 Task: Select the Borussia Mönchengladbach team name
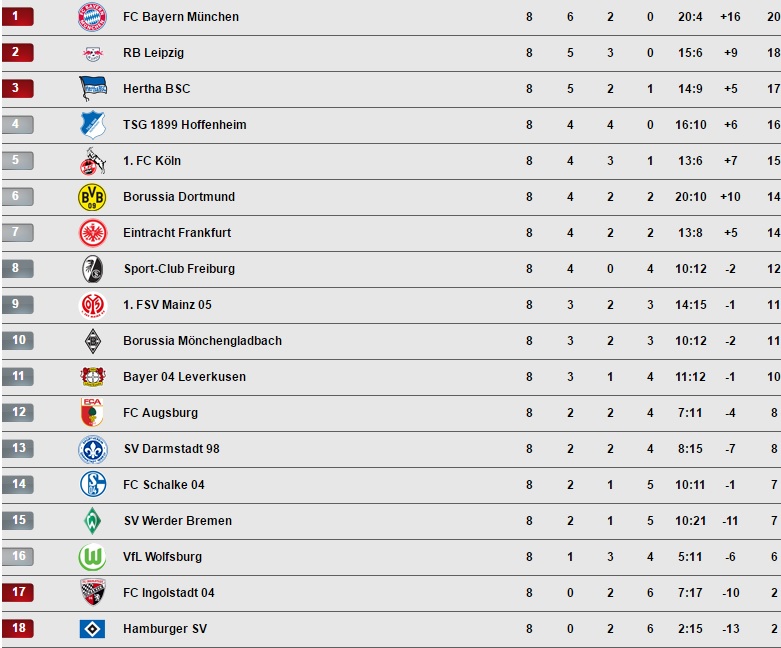pos(203,341)
